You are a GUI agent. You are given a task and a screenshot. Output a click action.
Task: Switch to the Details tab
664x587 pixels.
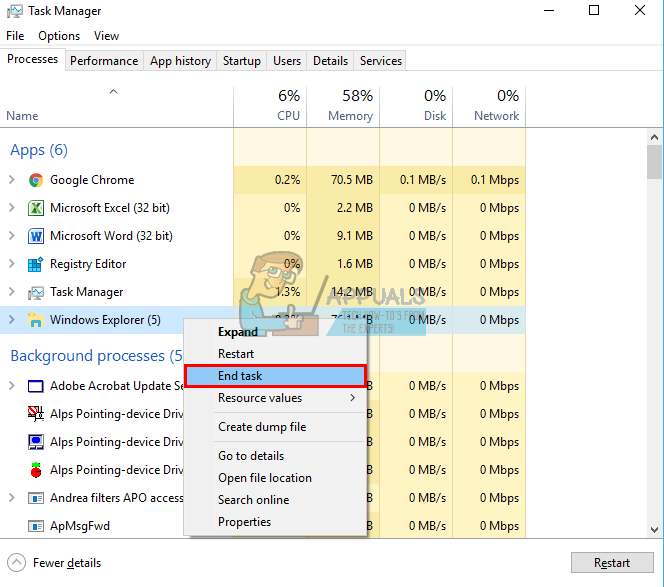pos(330,61)
